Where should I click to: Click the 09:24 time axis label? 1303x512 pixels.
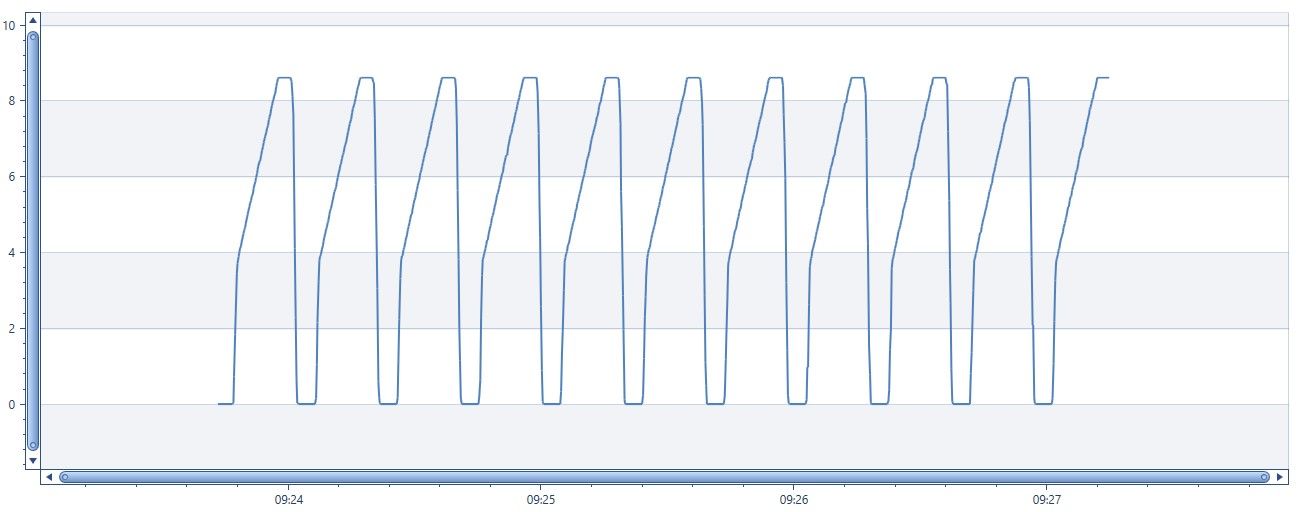pos(288,498)
